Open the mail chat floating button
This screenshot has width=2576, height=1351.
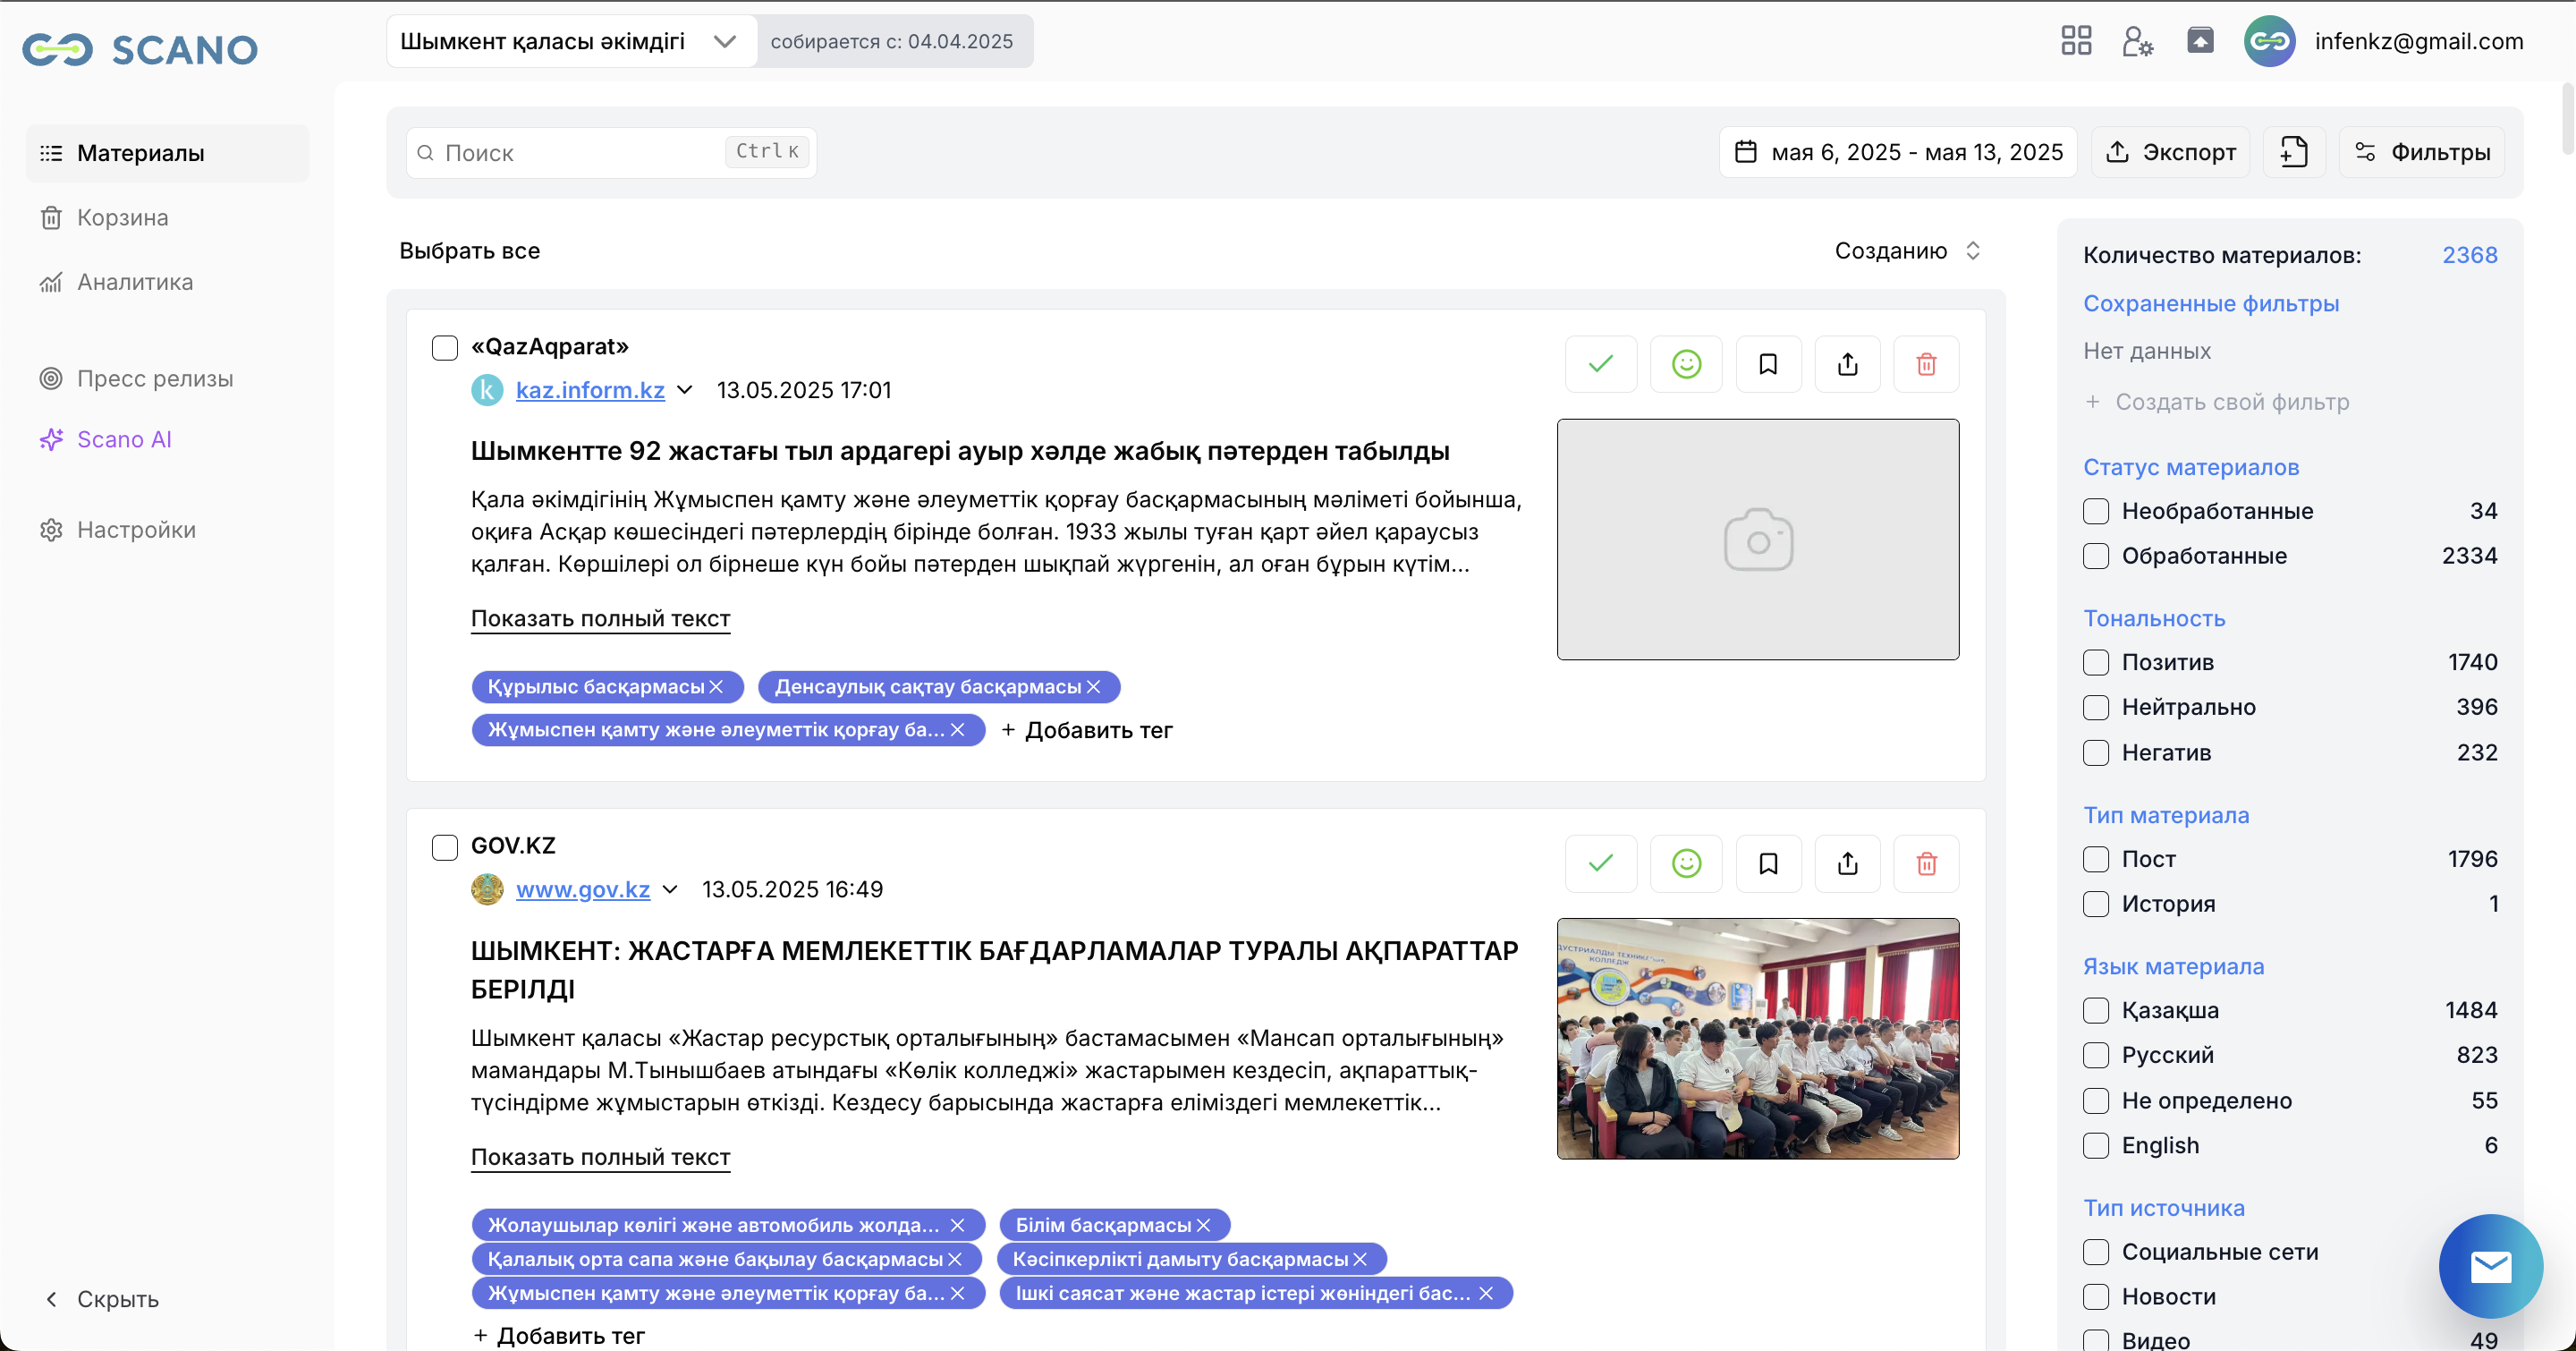2490,1266
